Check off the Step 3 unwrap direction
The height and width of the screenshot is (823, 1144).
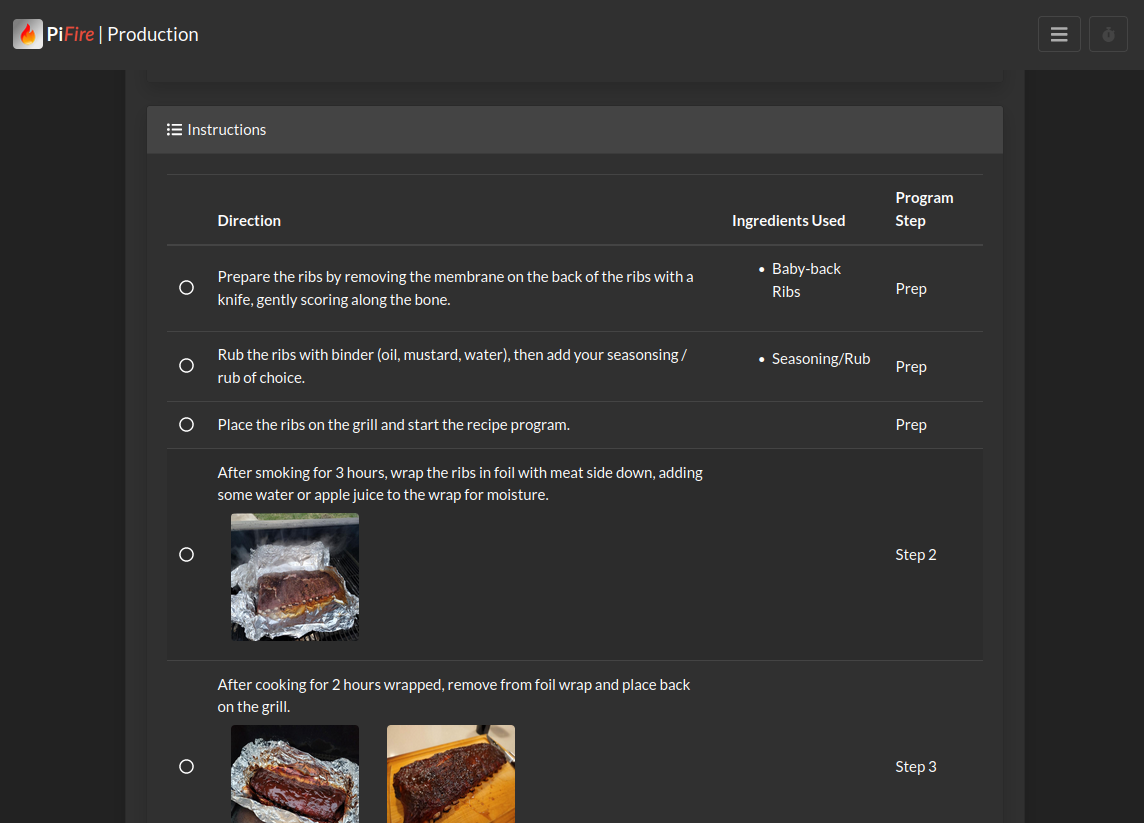coord(187,766)
